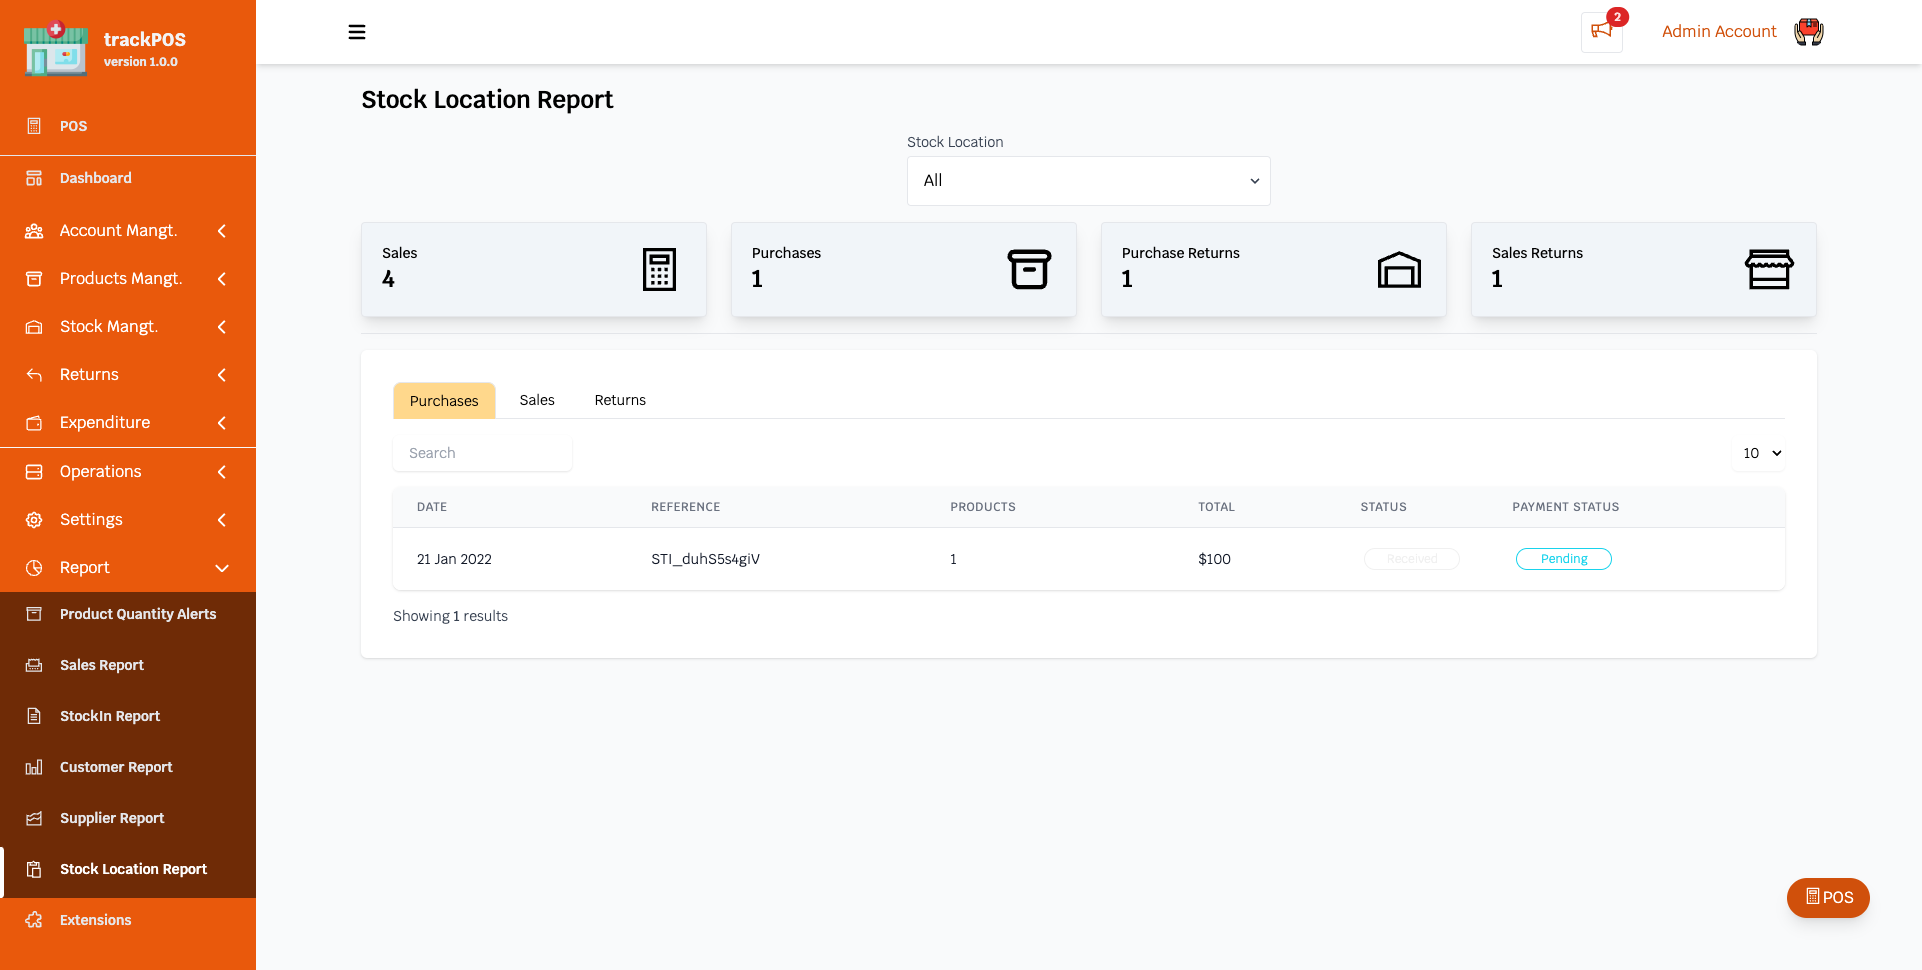Click the Expenditure icon
Viewport: 1922px width, 970px height.
(x=34, y=422)
